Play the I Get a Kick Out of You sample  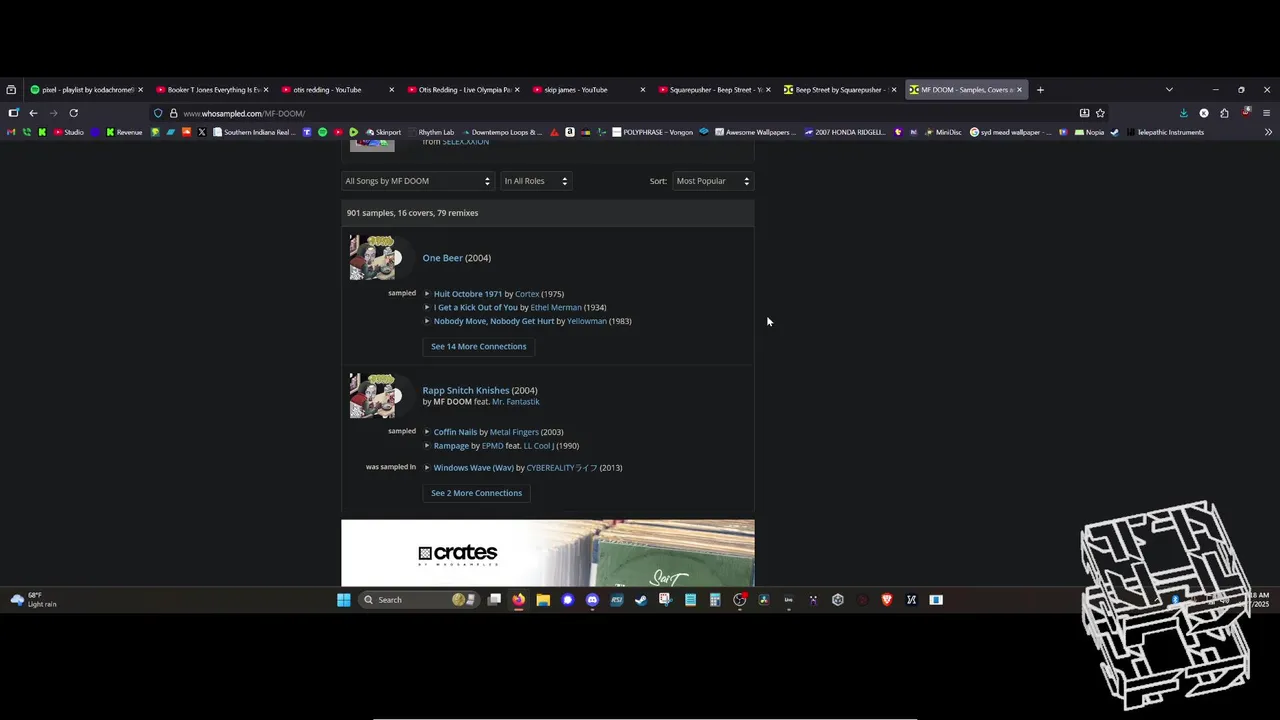pos(427,308)
